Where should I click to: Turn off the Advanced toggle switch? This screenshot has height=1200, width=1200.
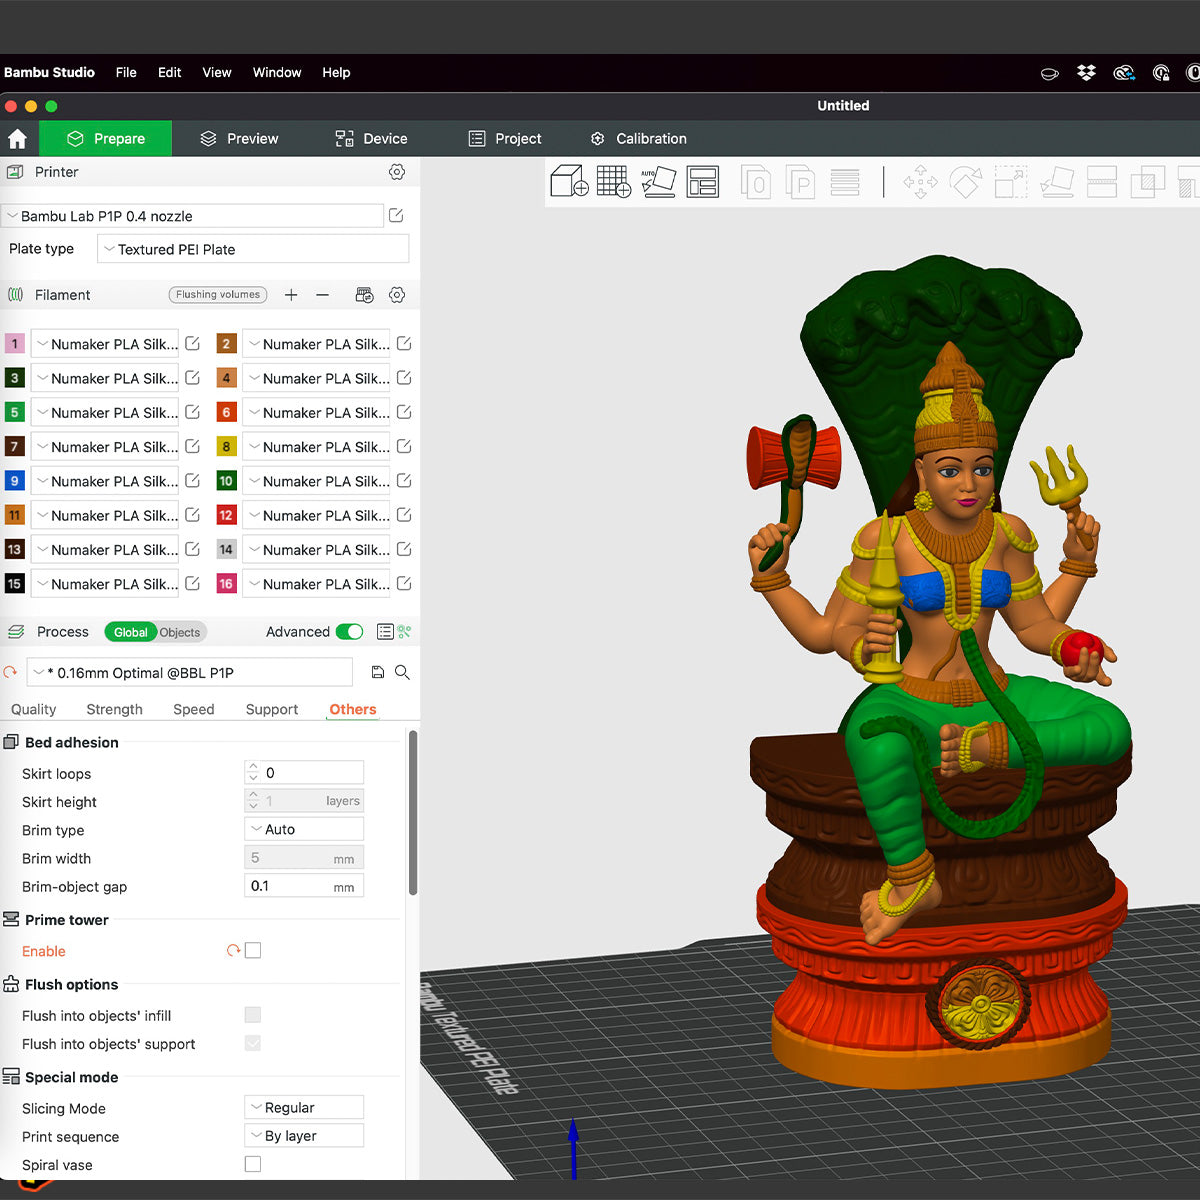349,632
